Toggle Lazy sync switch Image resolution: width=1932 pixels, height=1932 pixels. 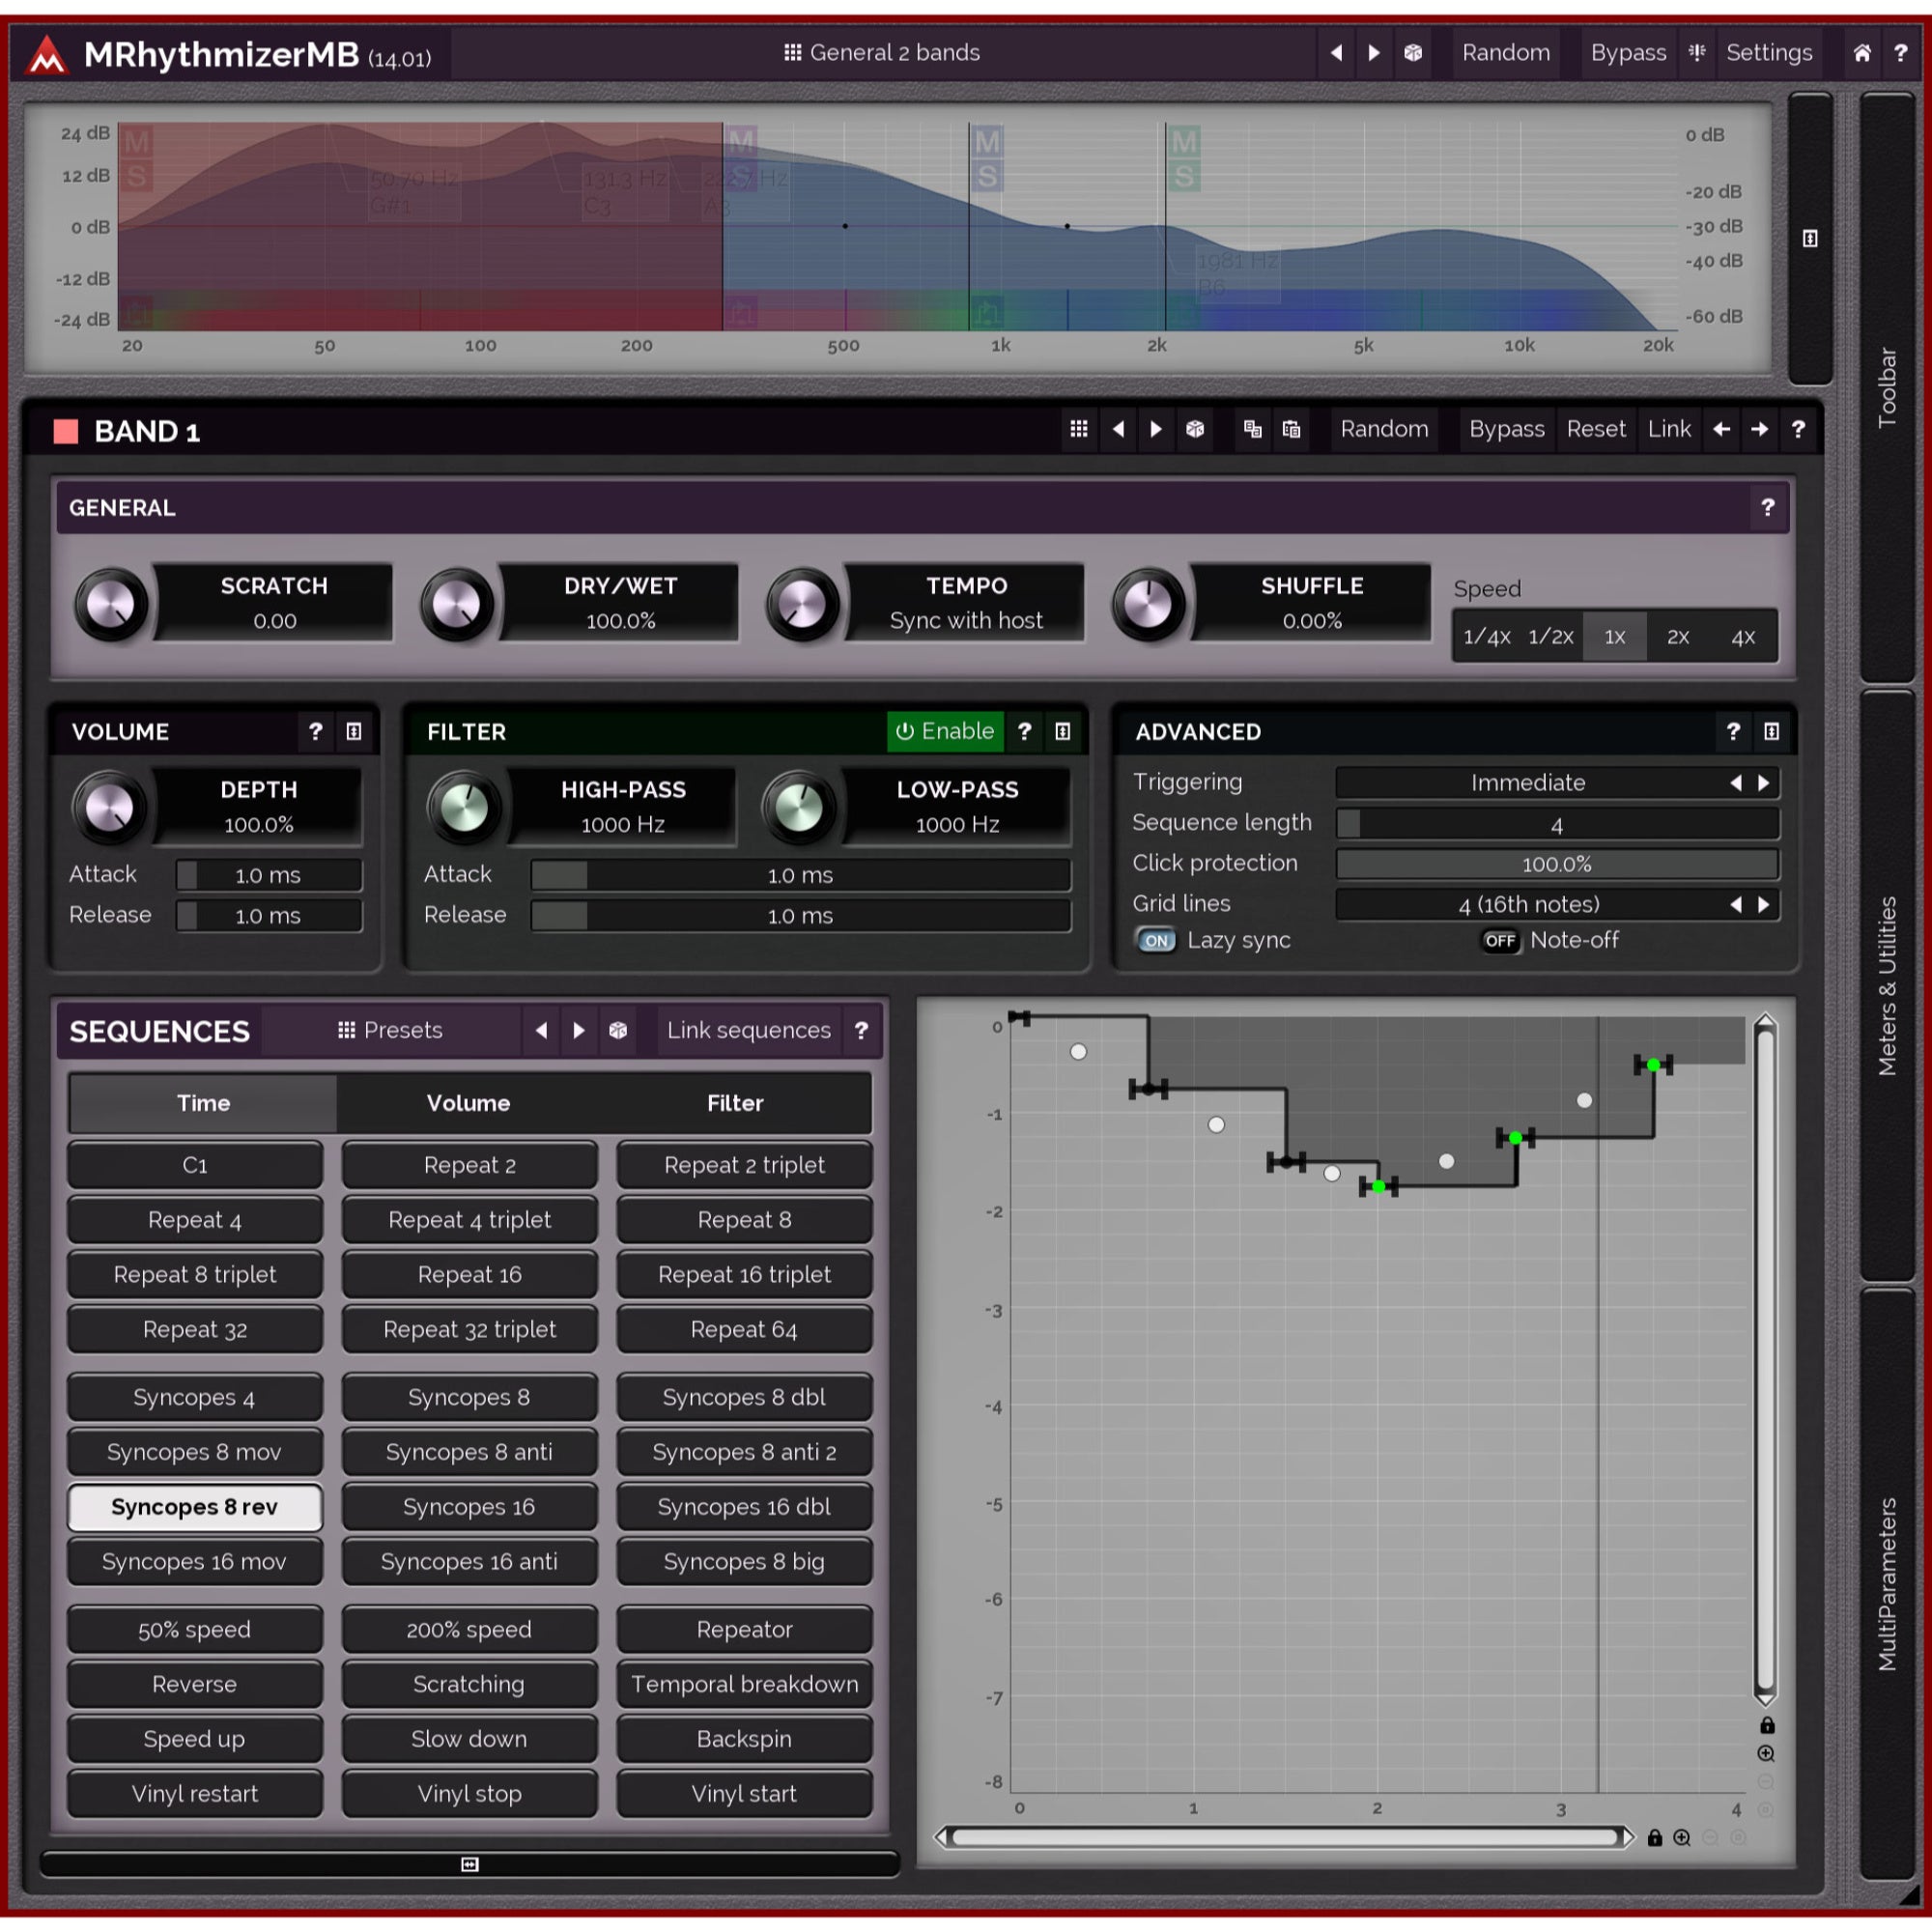click(1155, 940)
